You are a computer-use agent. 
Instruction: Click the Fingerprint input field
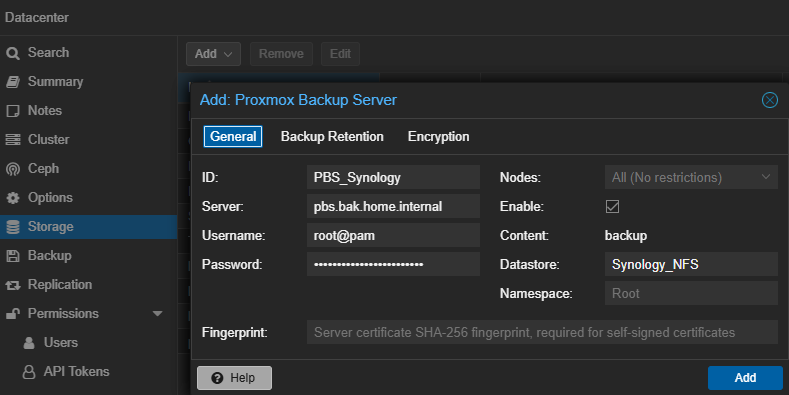coord(542,333)
